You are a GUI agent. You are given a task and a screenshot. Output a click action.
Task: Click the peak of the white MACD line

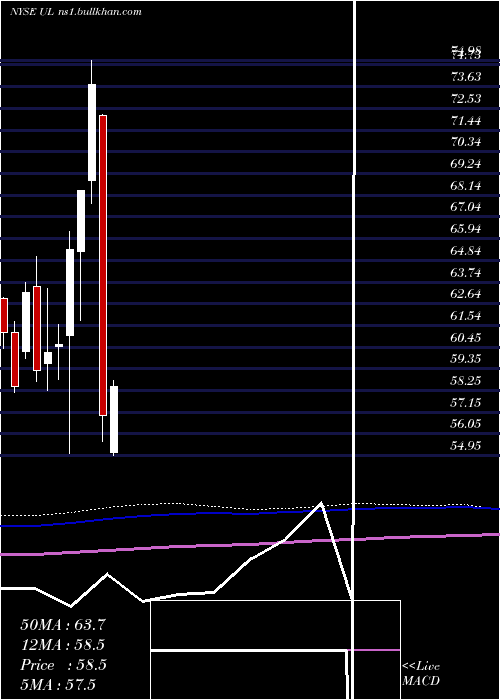click(321, 503)
